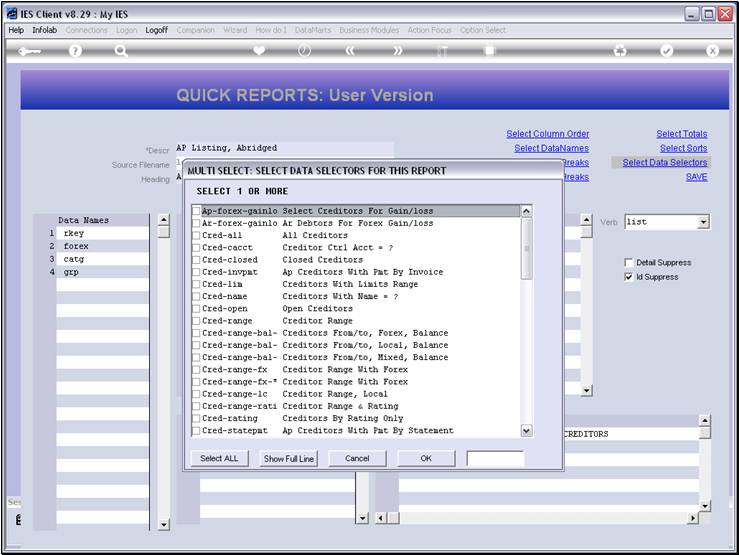Click Data Names scroll up arrow

[164, 220]
